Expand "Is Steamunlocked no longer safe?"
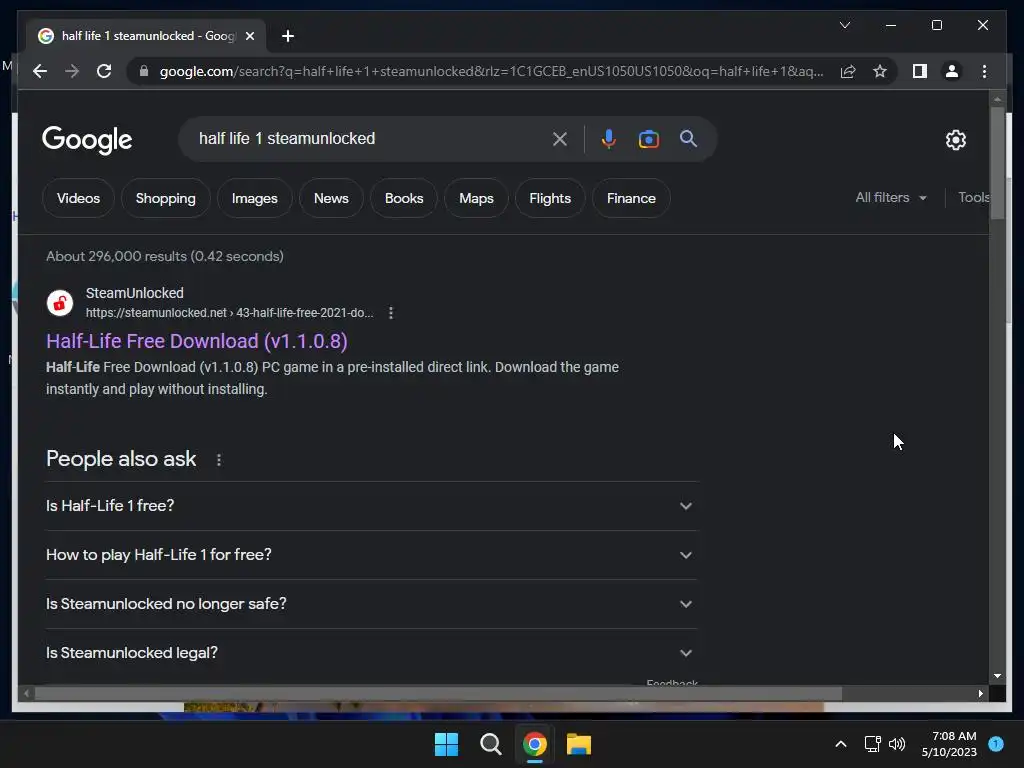The width and height of the screenshot is (1024, 768). (371, 603)
